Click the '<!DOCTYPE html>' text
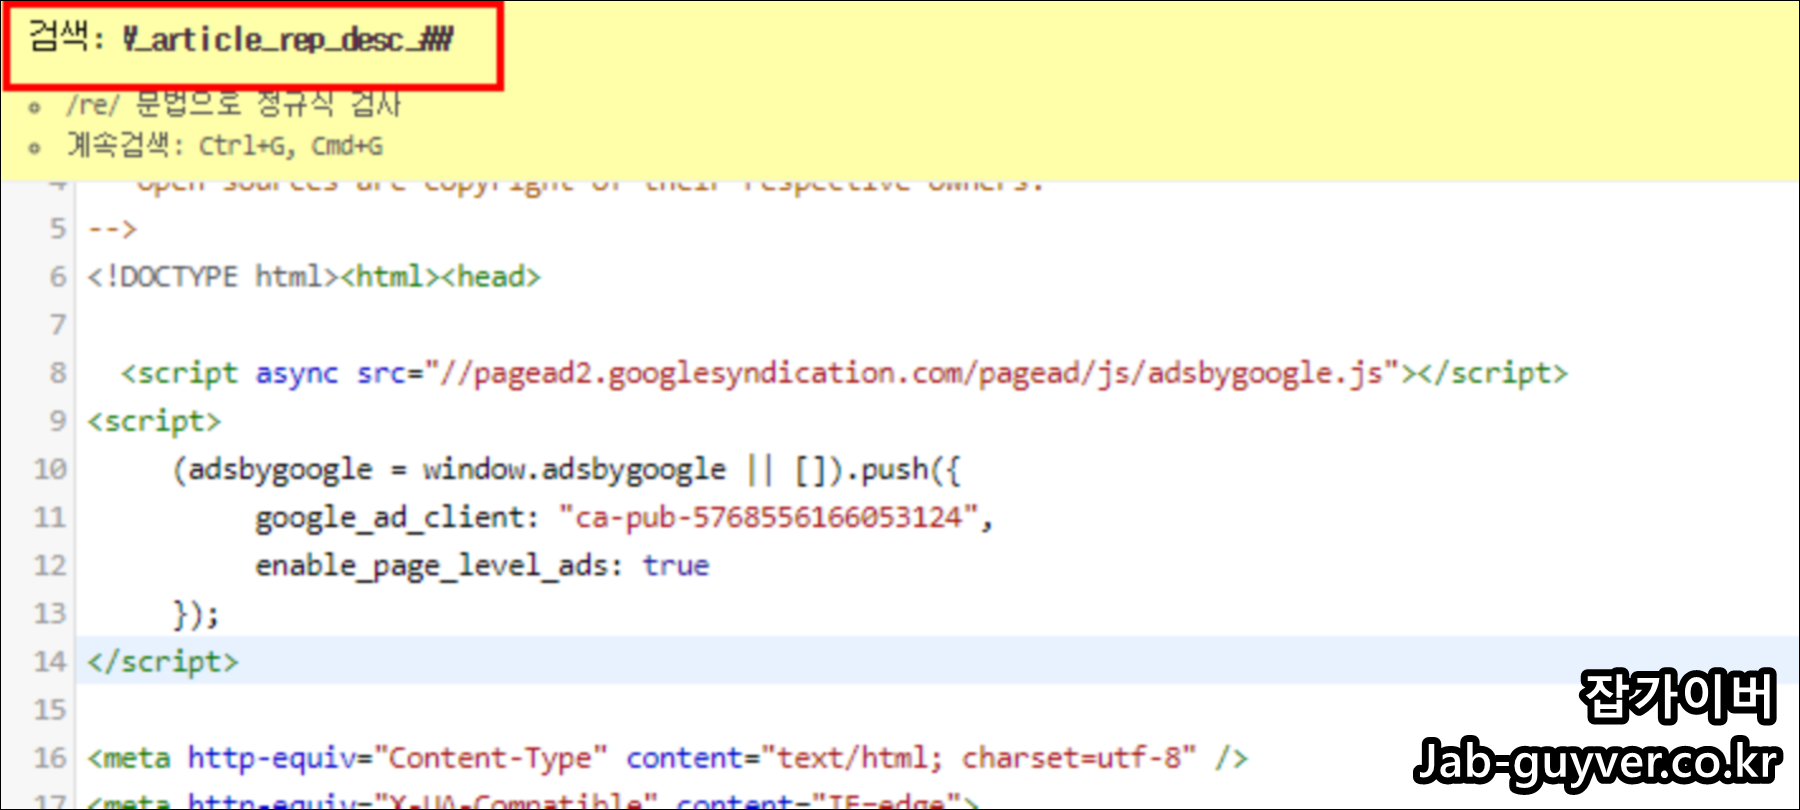 tap(214, 276)
